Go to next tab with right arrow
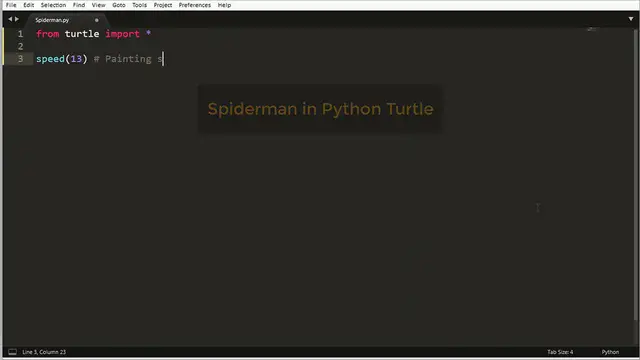Screen dimensions: 640x360 coord(17,19)
